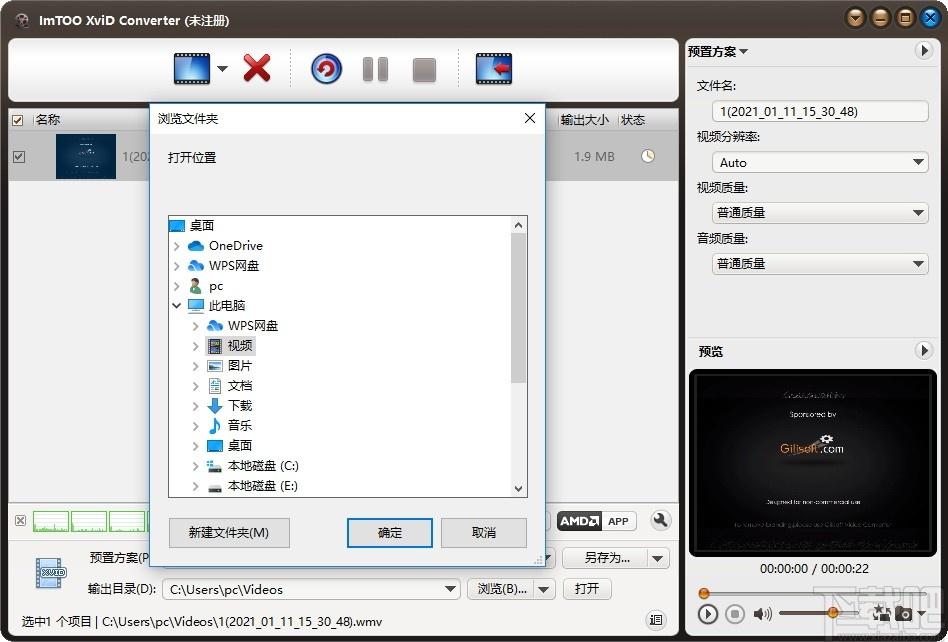Expand the OneDrive tree node
Viewport: 948px width, 642px height.
[177, 246]
